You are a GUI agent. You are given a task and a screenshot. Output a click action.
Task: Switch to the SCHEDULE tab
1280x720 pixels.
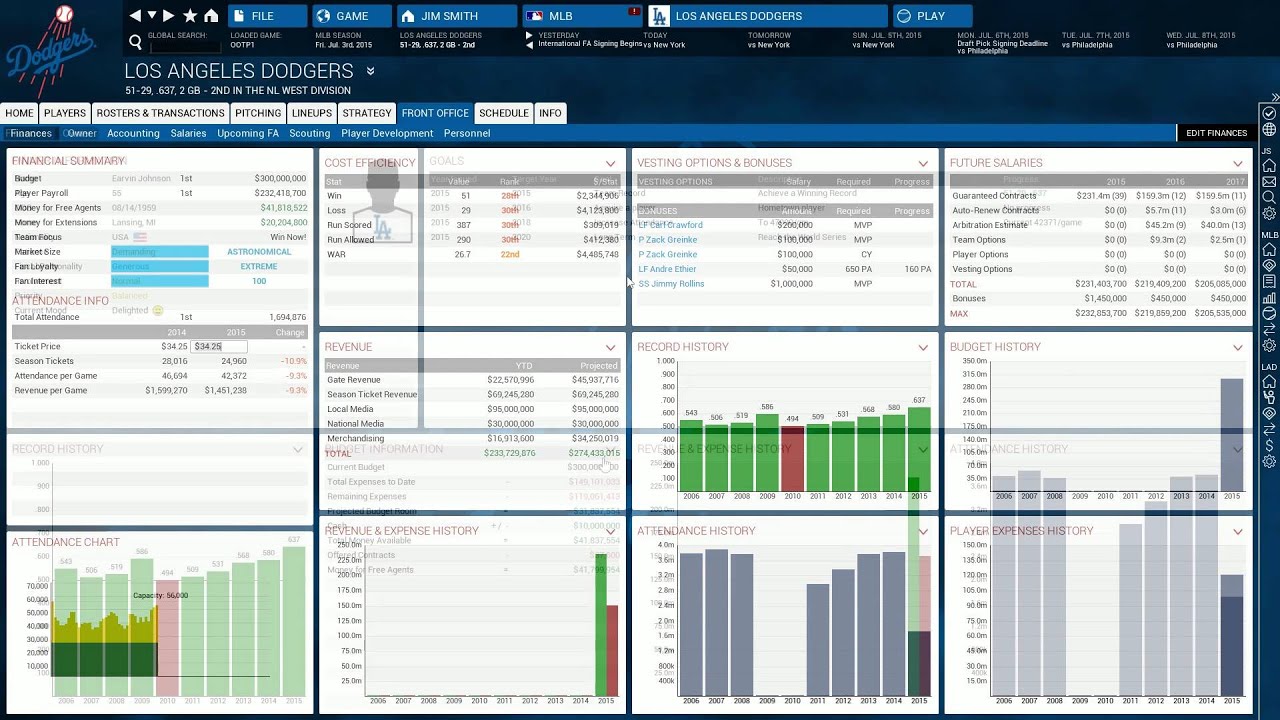(x=504, y=113)
